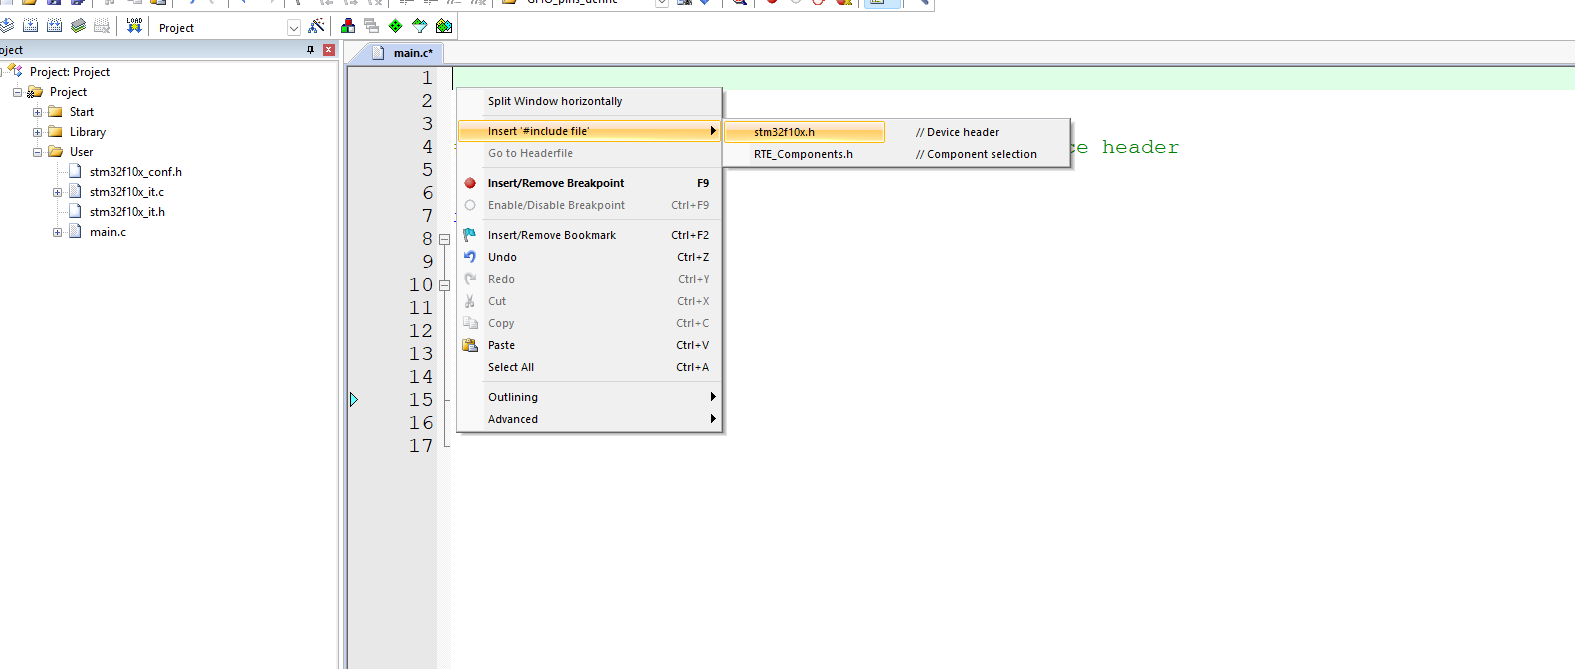Collapse code fold marker at line 10
Viewport: 1575px width, 669px height.
click(x=445, y=285)
